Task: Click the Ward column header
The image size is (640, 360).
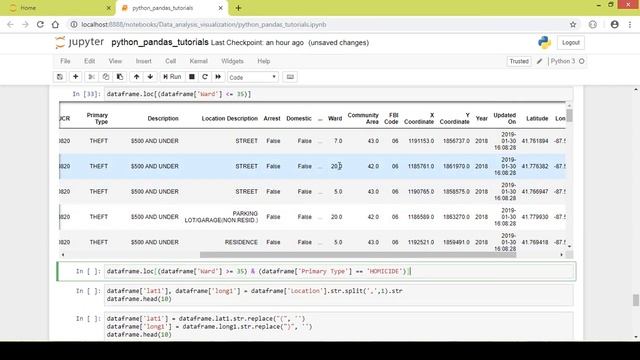Action: pos(335,118)
